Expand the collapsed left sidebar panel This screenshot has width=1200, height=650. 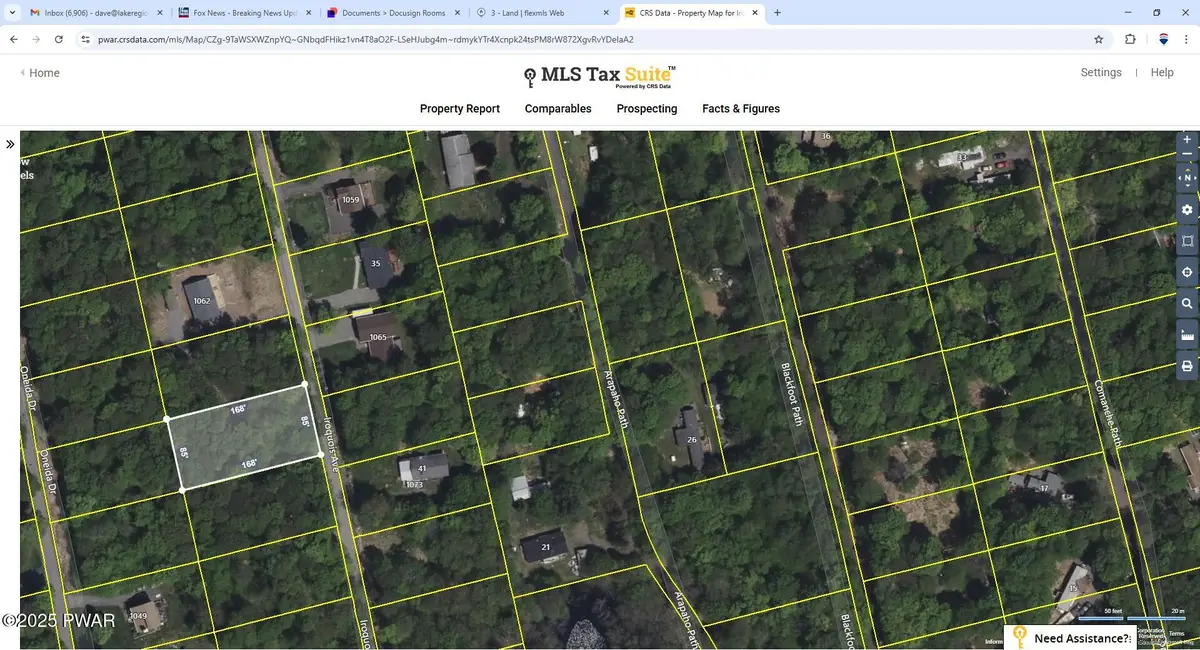click(10, 143)
